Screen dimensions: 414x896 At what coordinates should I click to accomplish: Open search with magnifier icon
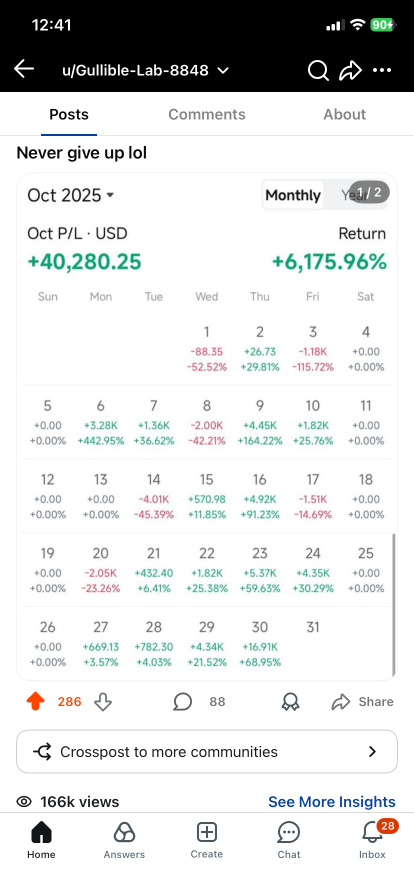[318, 71]
